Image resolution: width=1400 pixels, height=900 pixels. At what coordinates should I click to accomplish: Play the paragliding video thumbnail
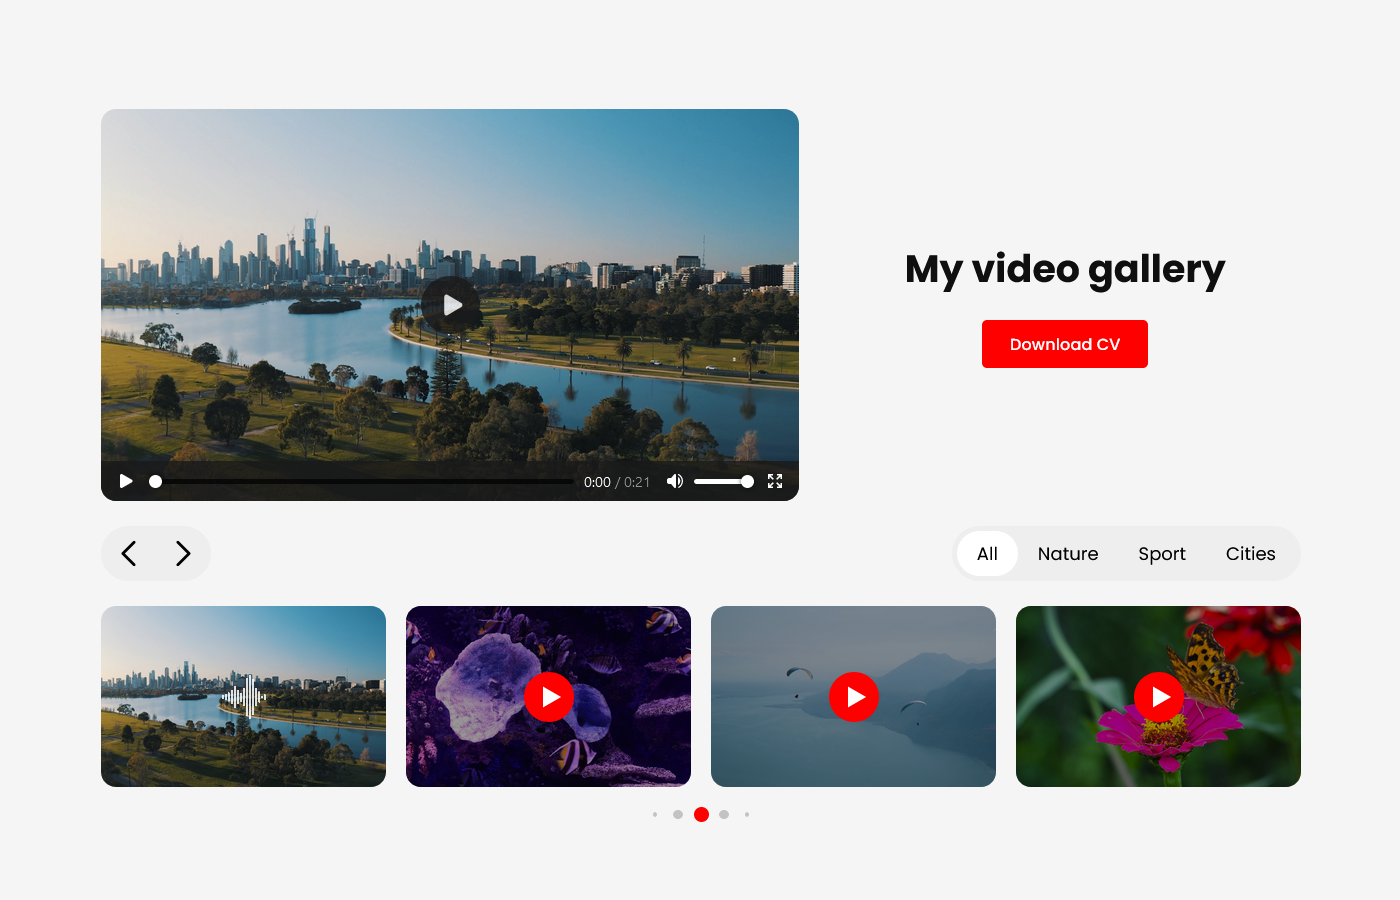point(854,697)
